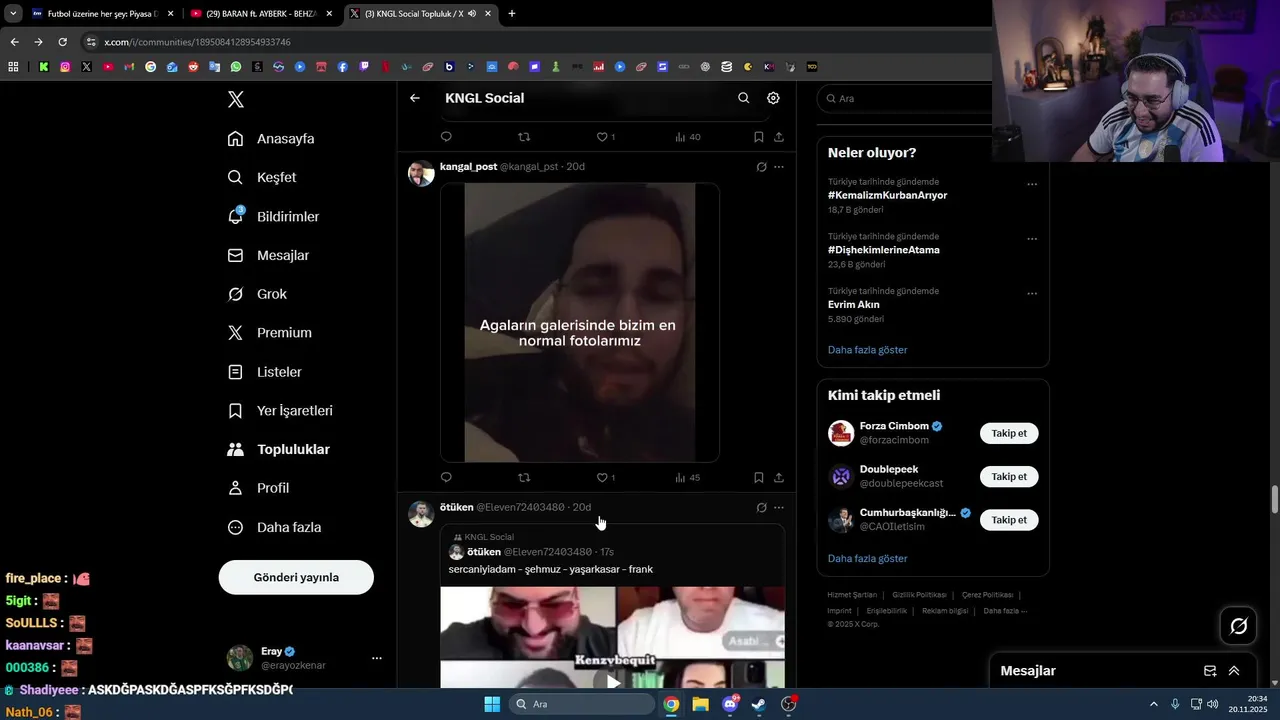Mute the KNGL Social tab audio

coord(472,13)
